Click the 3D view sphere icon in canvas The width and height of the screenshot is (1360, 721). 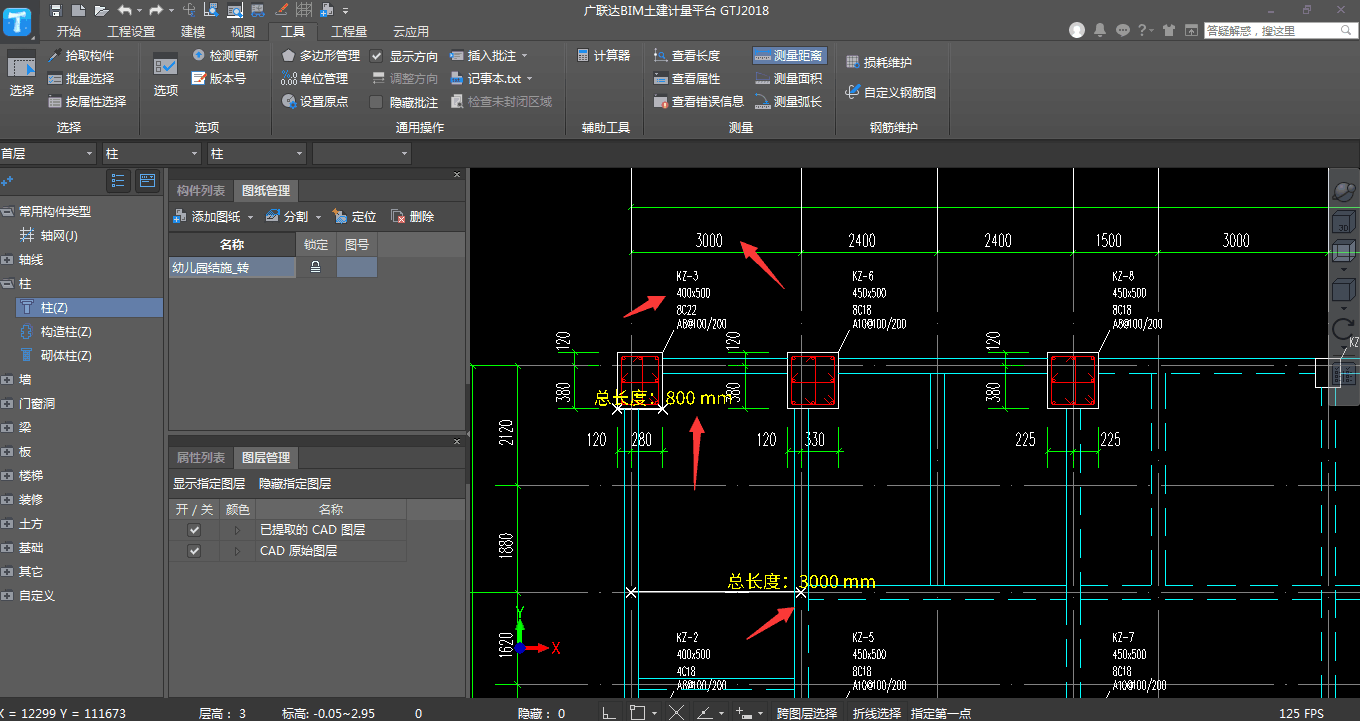pyautogui.click(x=1345, y=191)
